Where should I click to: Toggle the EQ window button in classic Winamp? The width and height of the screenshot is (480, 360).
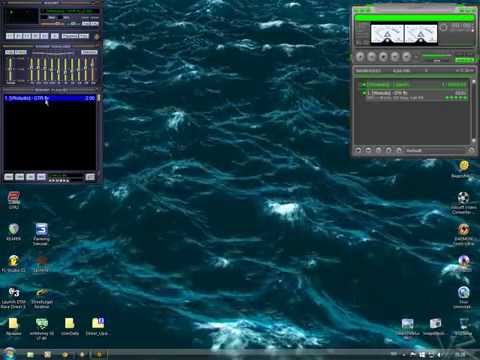[86, 24]
